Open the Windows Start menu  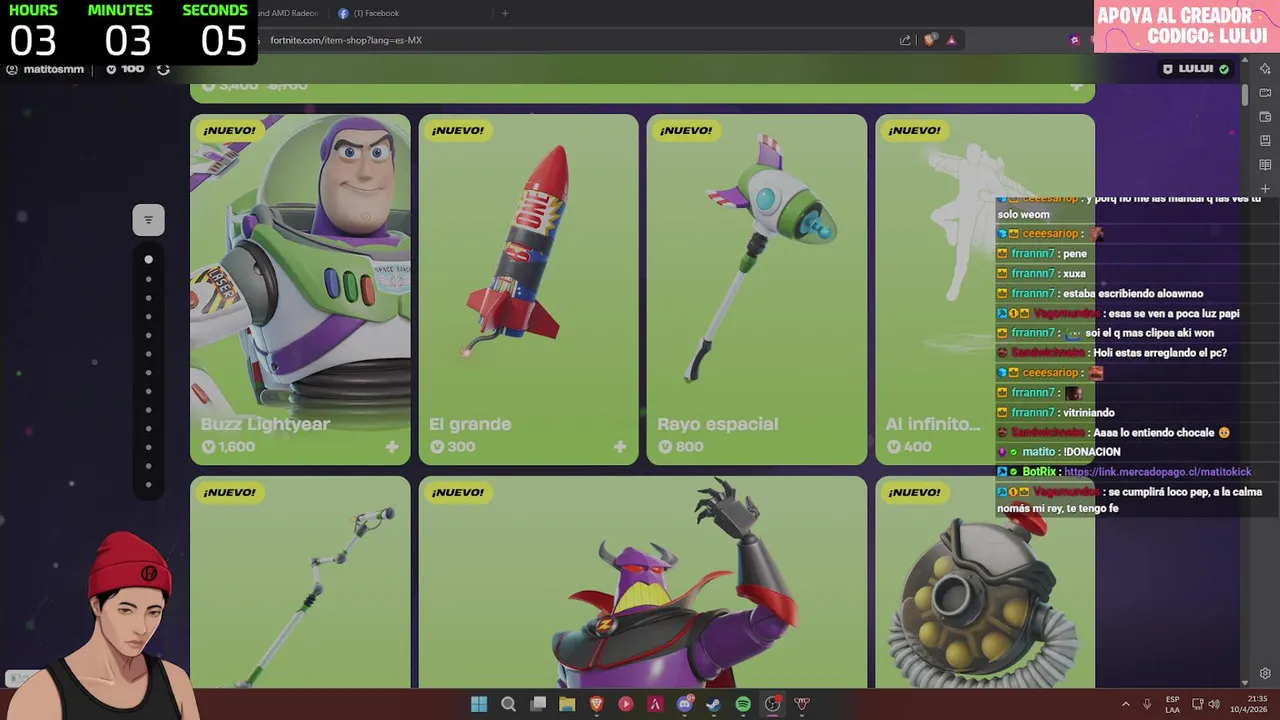(x=479, y=704)
